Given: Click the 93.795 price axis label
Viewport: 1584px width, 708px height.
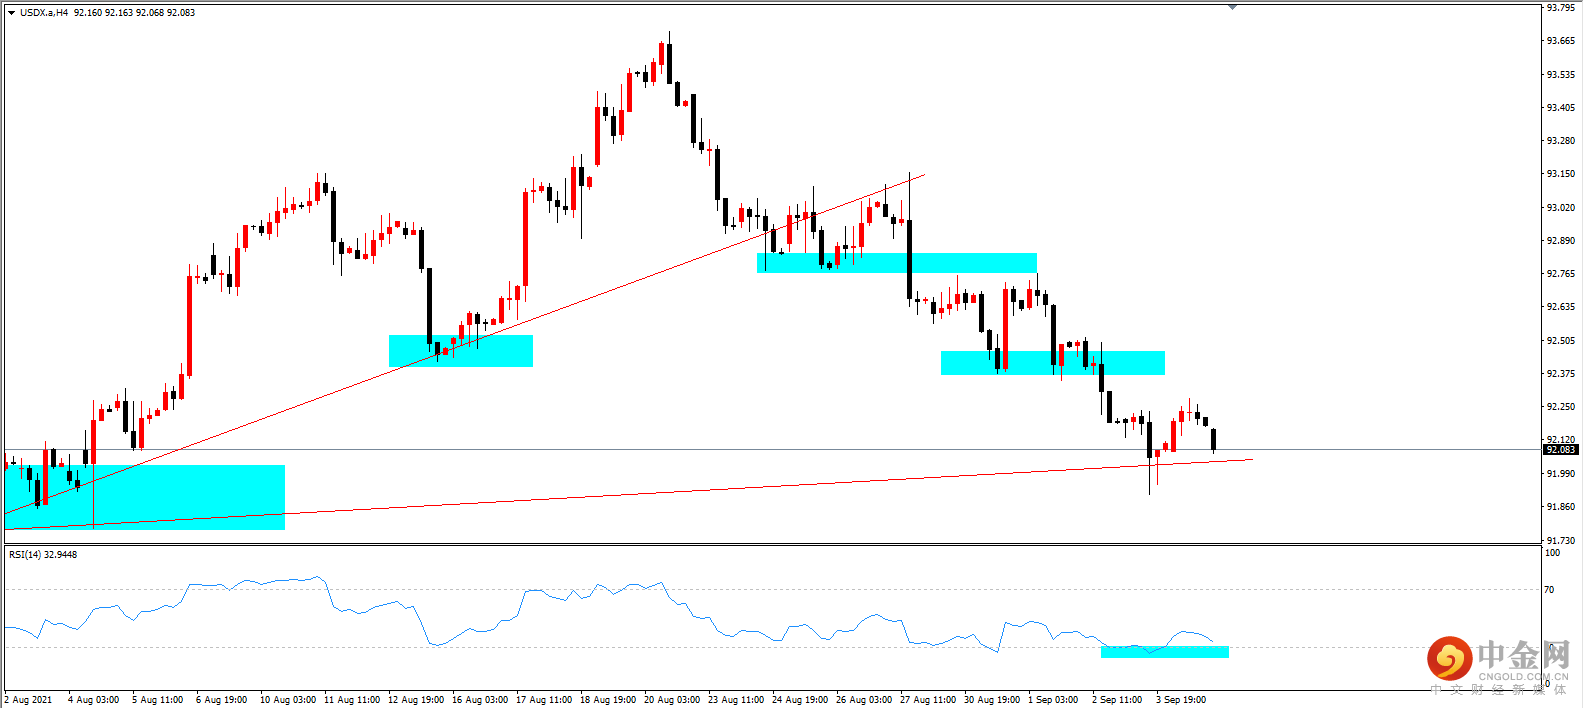Looking at the screenshot, I should [x=1560, y=8].
